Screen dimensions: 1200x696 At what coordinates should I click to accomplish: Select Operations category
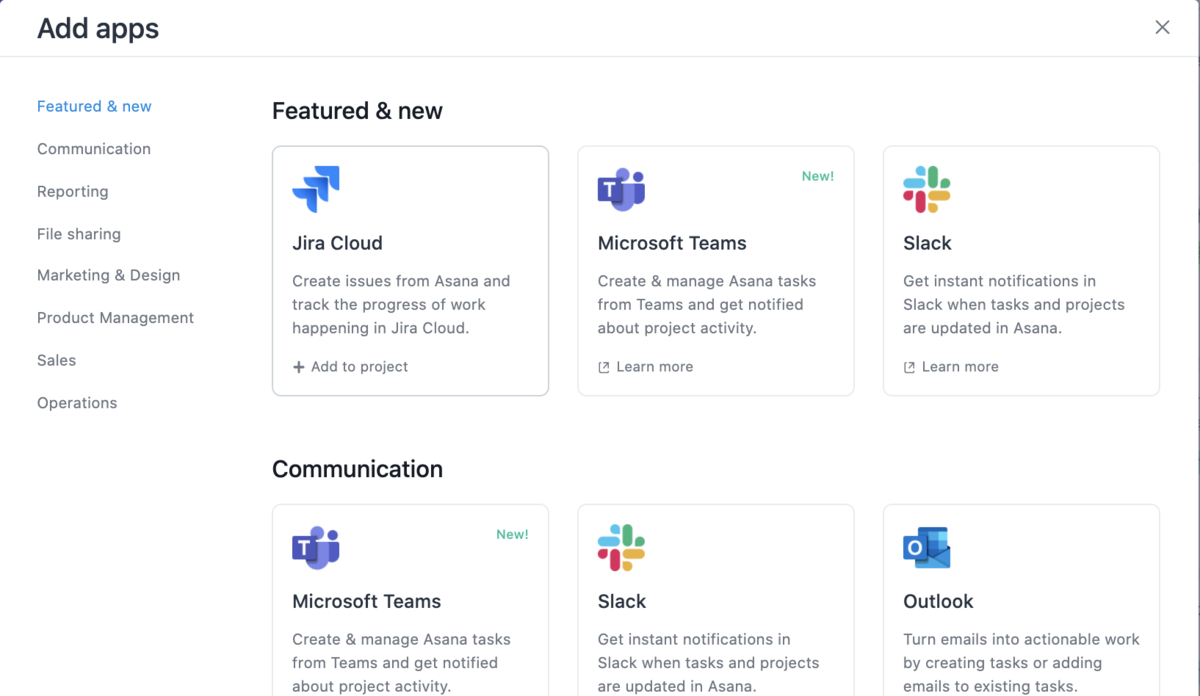pos(77,403)
